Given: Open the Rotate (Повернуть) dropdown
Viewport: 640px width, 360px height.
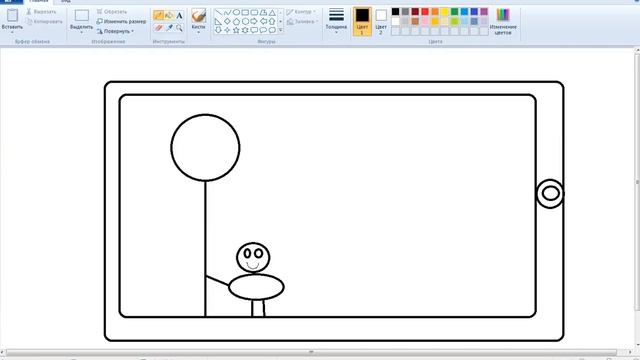Looking at the screenshot, I should [x=115, y=31].
